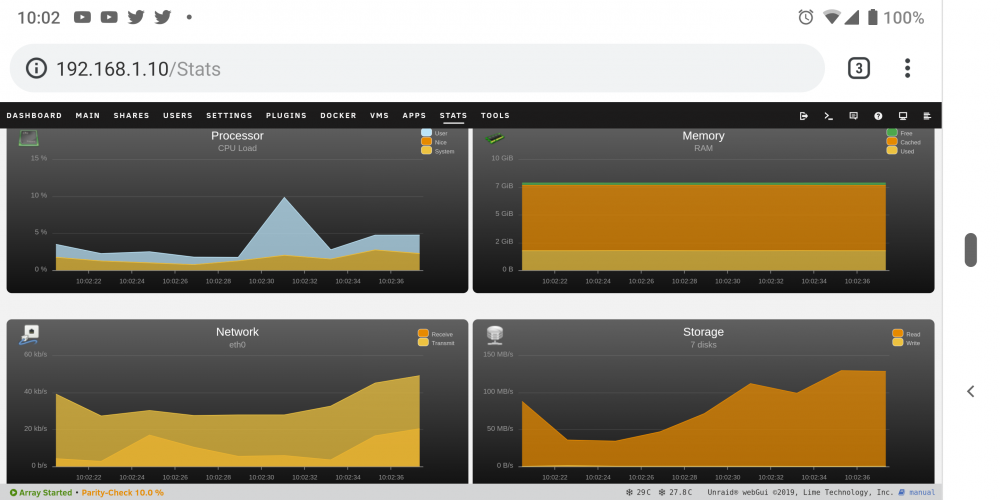Open the PLUGINS tab

[286, 116]
